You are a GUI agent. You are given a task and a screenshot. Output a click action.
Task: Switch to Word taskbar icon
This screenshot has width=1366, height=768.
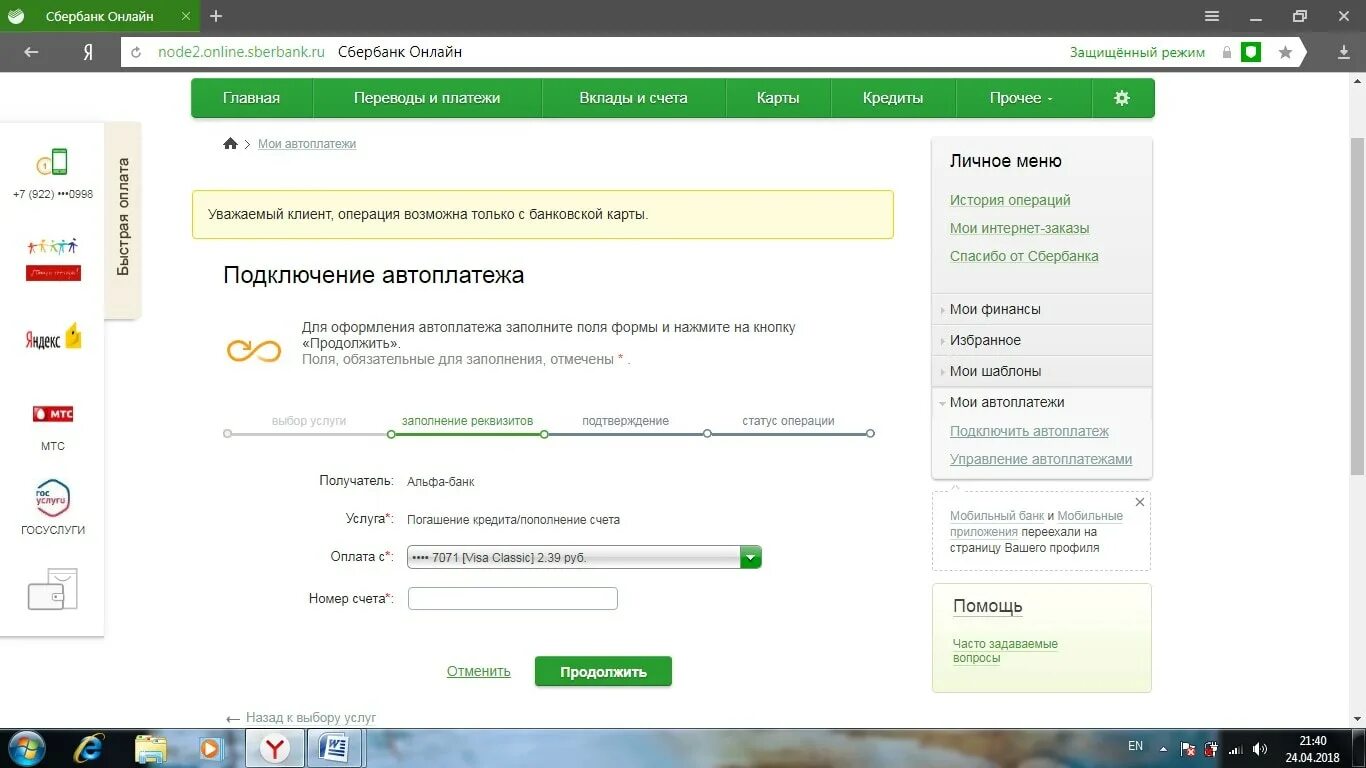335,748
